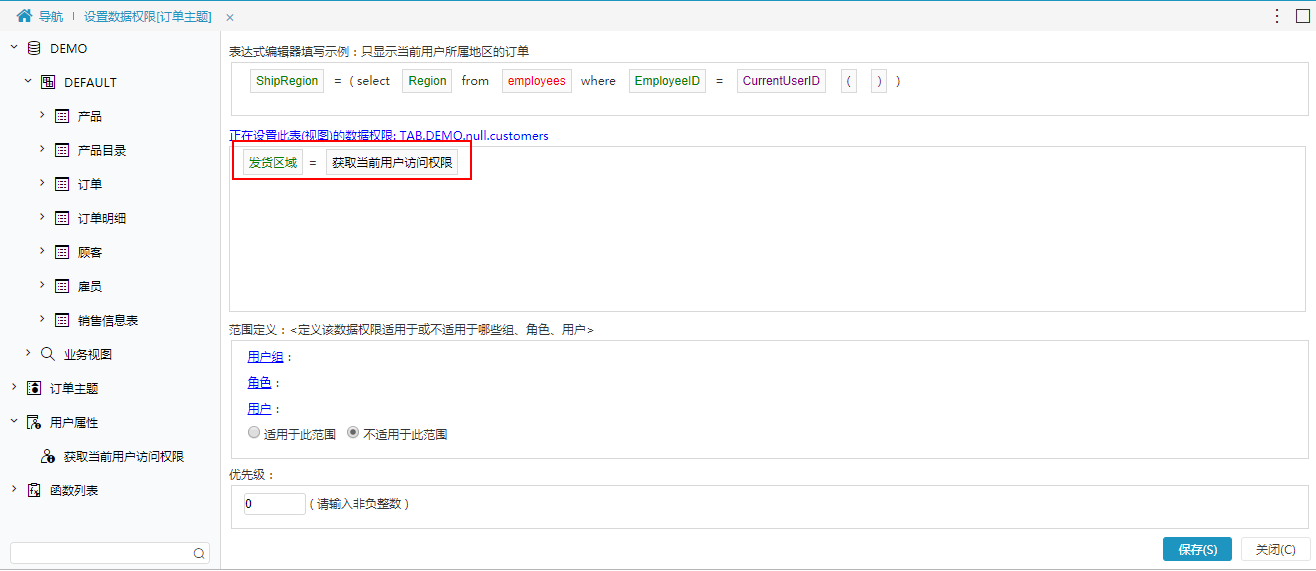Click the 顾客 tree label
The height and width of the screenshot is (571, 1316).
tap(90, 252)
